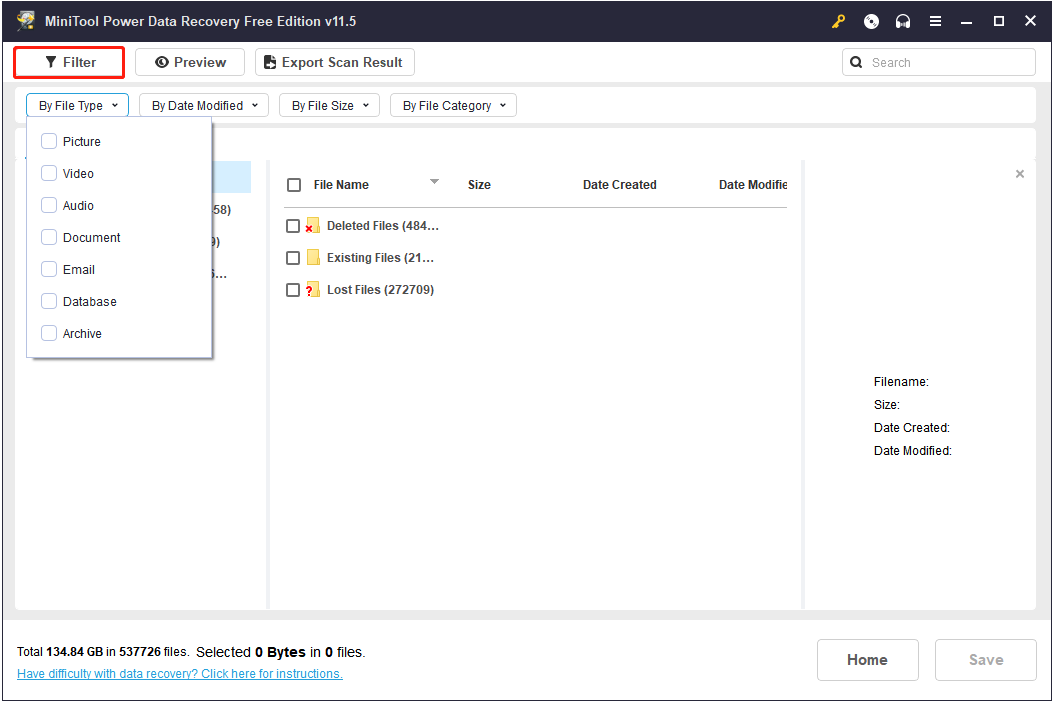Image resolution: width=1055 pixels, height=704 pixels.
Task: Click the Existing Files folder icon
Action: coord(313,258)
